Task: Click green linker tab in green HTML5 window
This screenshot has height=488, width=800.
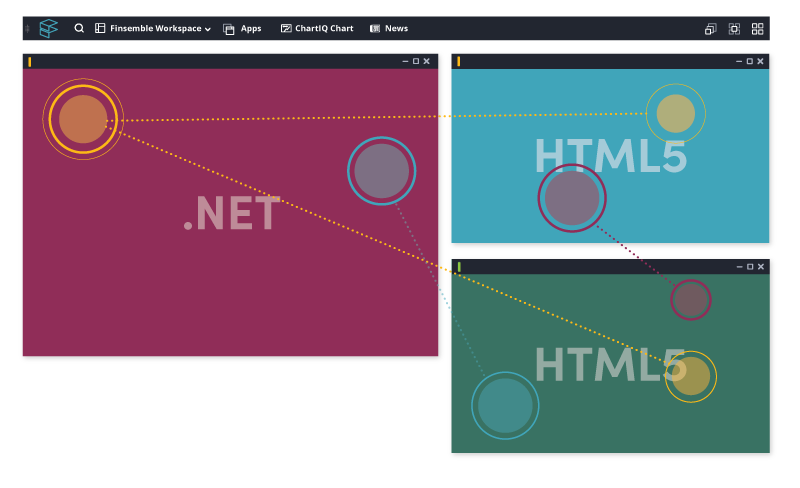Action: [x=459, y=267]
